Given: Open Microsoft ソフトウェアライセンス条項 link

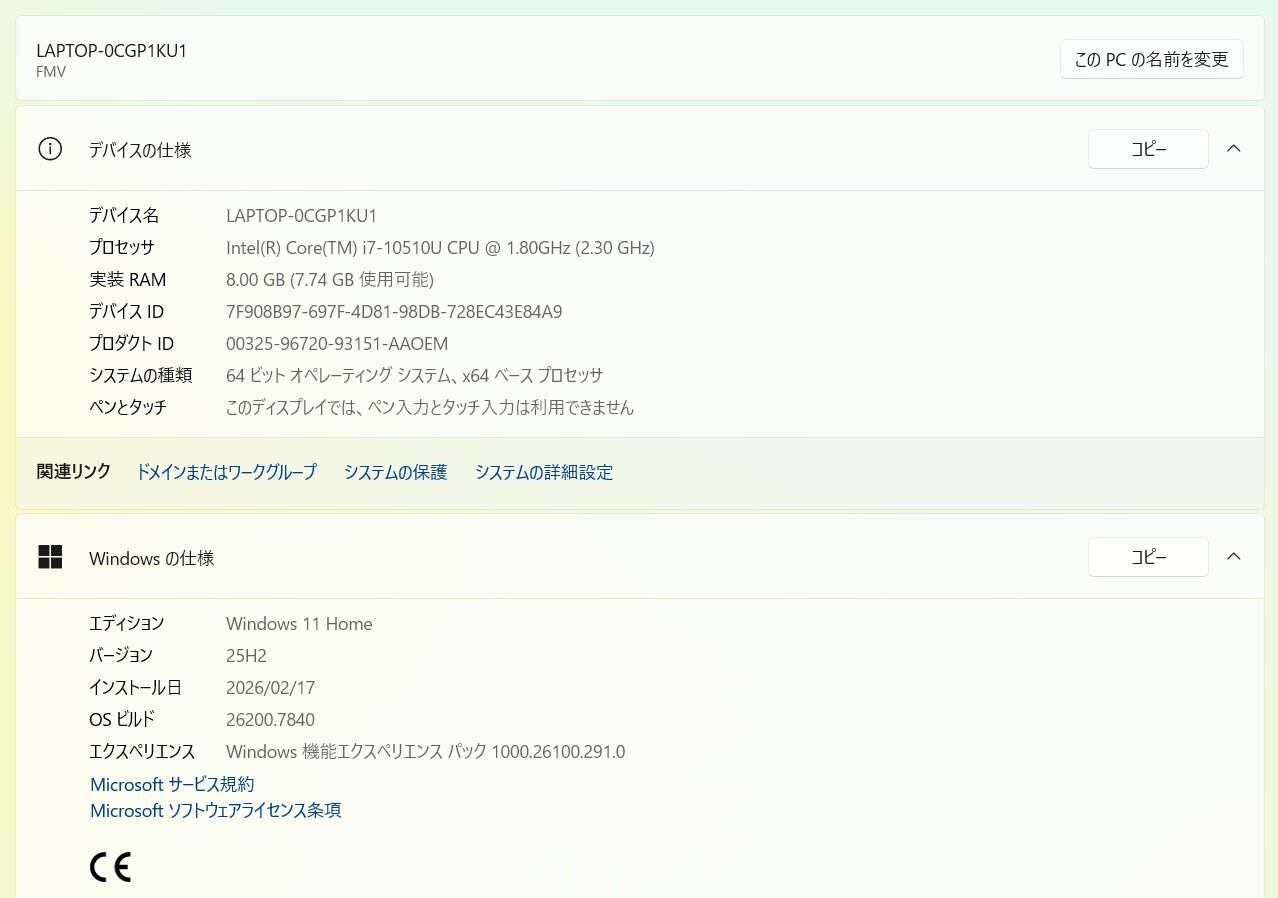Looking at the screenshot, I should point(215,811).
